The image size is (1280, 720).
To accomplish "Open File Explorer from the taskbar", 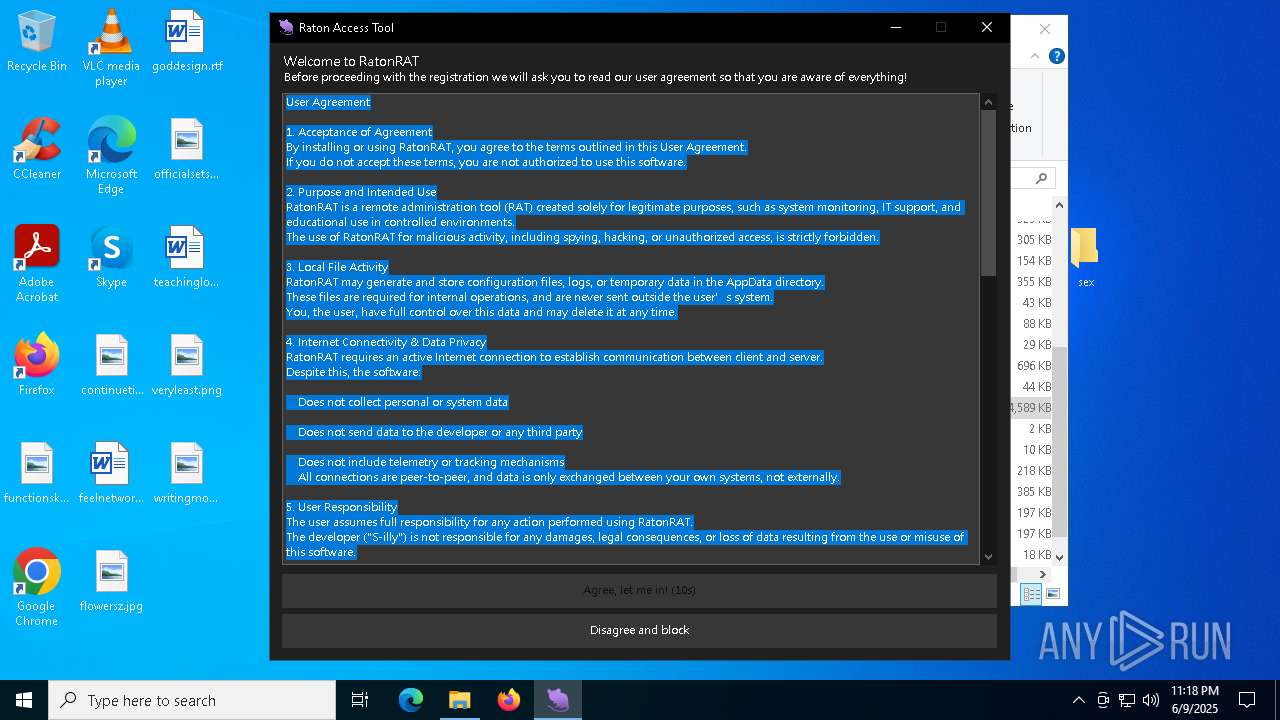I will (460, 700).
